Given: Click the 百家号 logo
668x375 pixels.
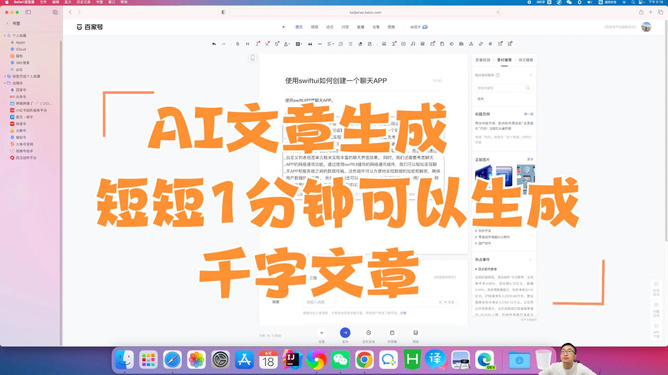Looking at the screenshot, I should tap(90, 27).
